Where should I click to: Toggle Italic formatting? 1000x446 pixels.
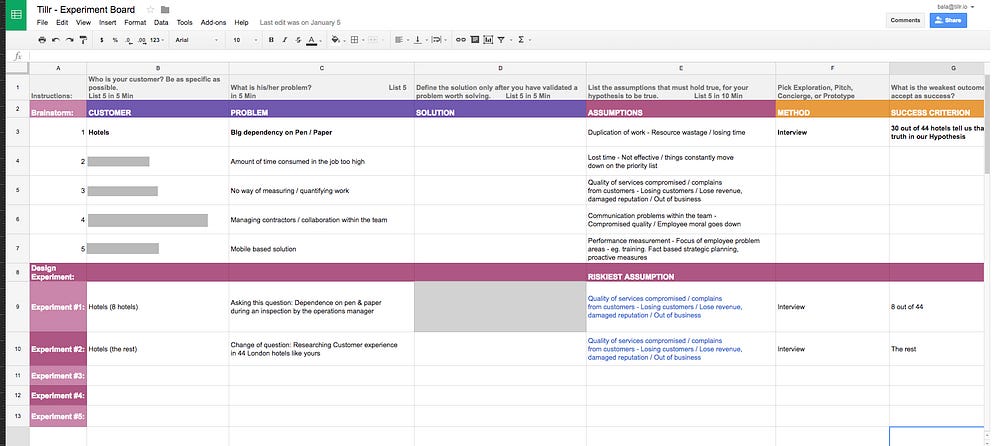[x=284, y=40]
